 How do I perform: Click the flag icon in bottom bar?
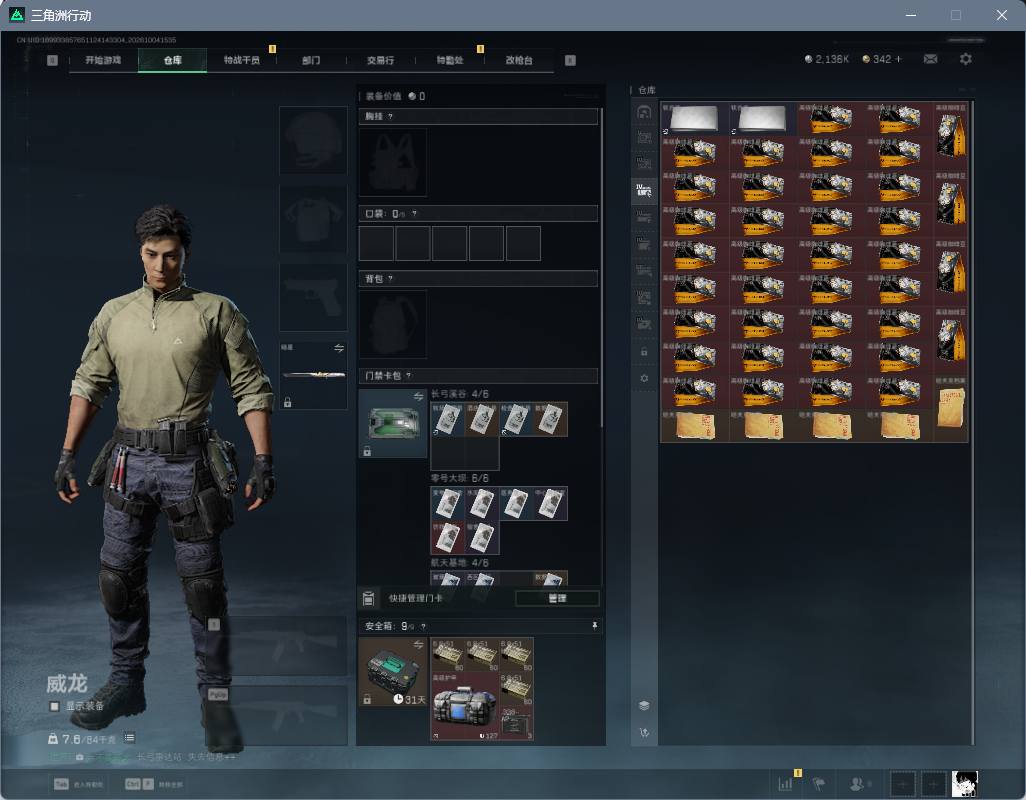coord(818,783)
